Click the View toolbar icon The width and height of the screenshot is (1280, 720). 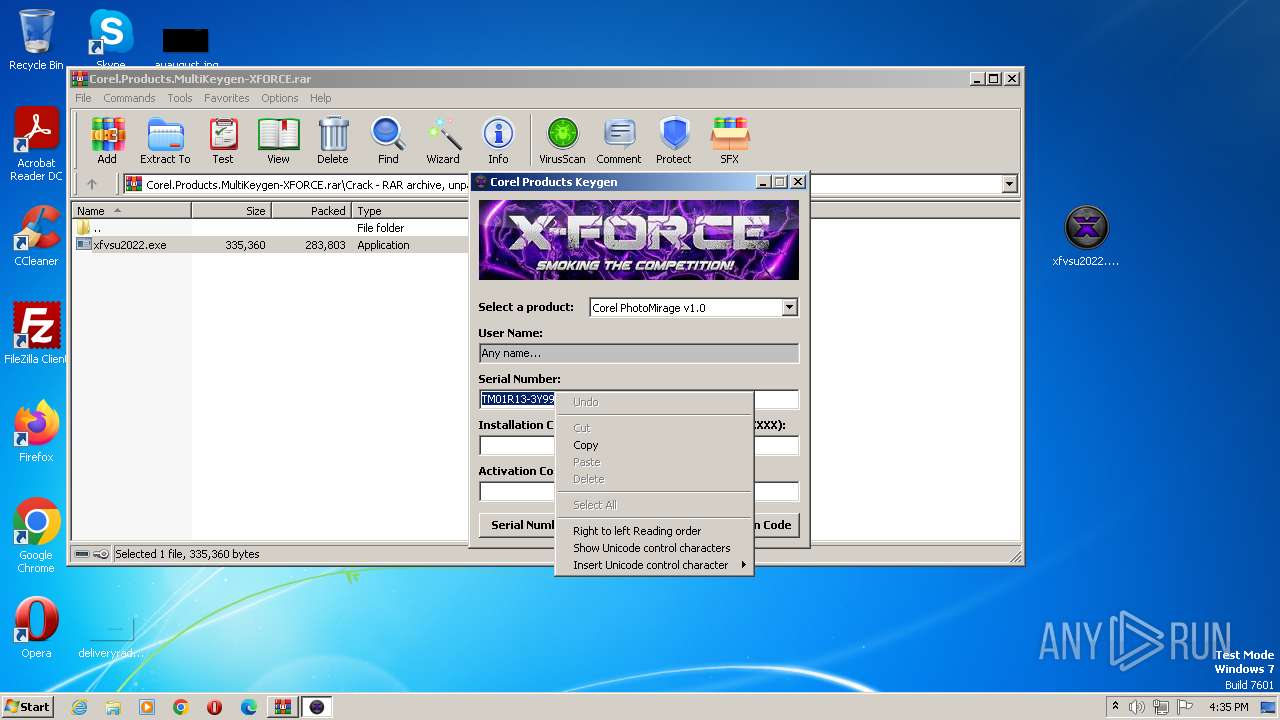278,140
